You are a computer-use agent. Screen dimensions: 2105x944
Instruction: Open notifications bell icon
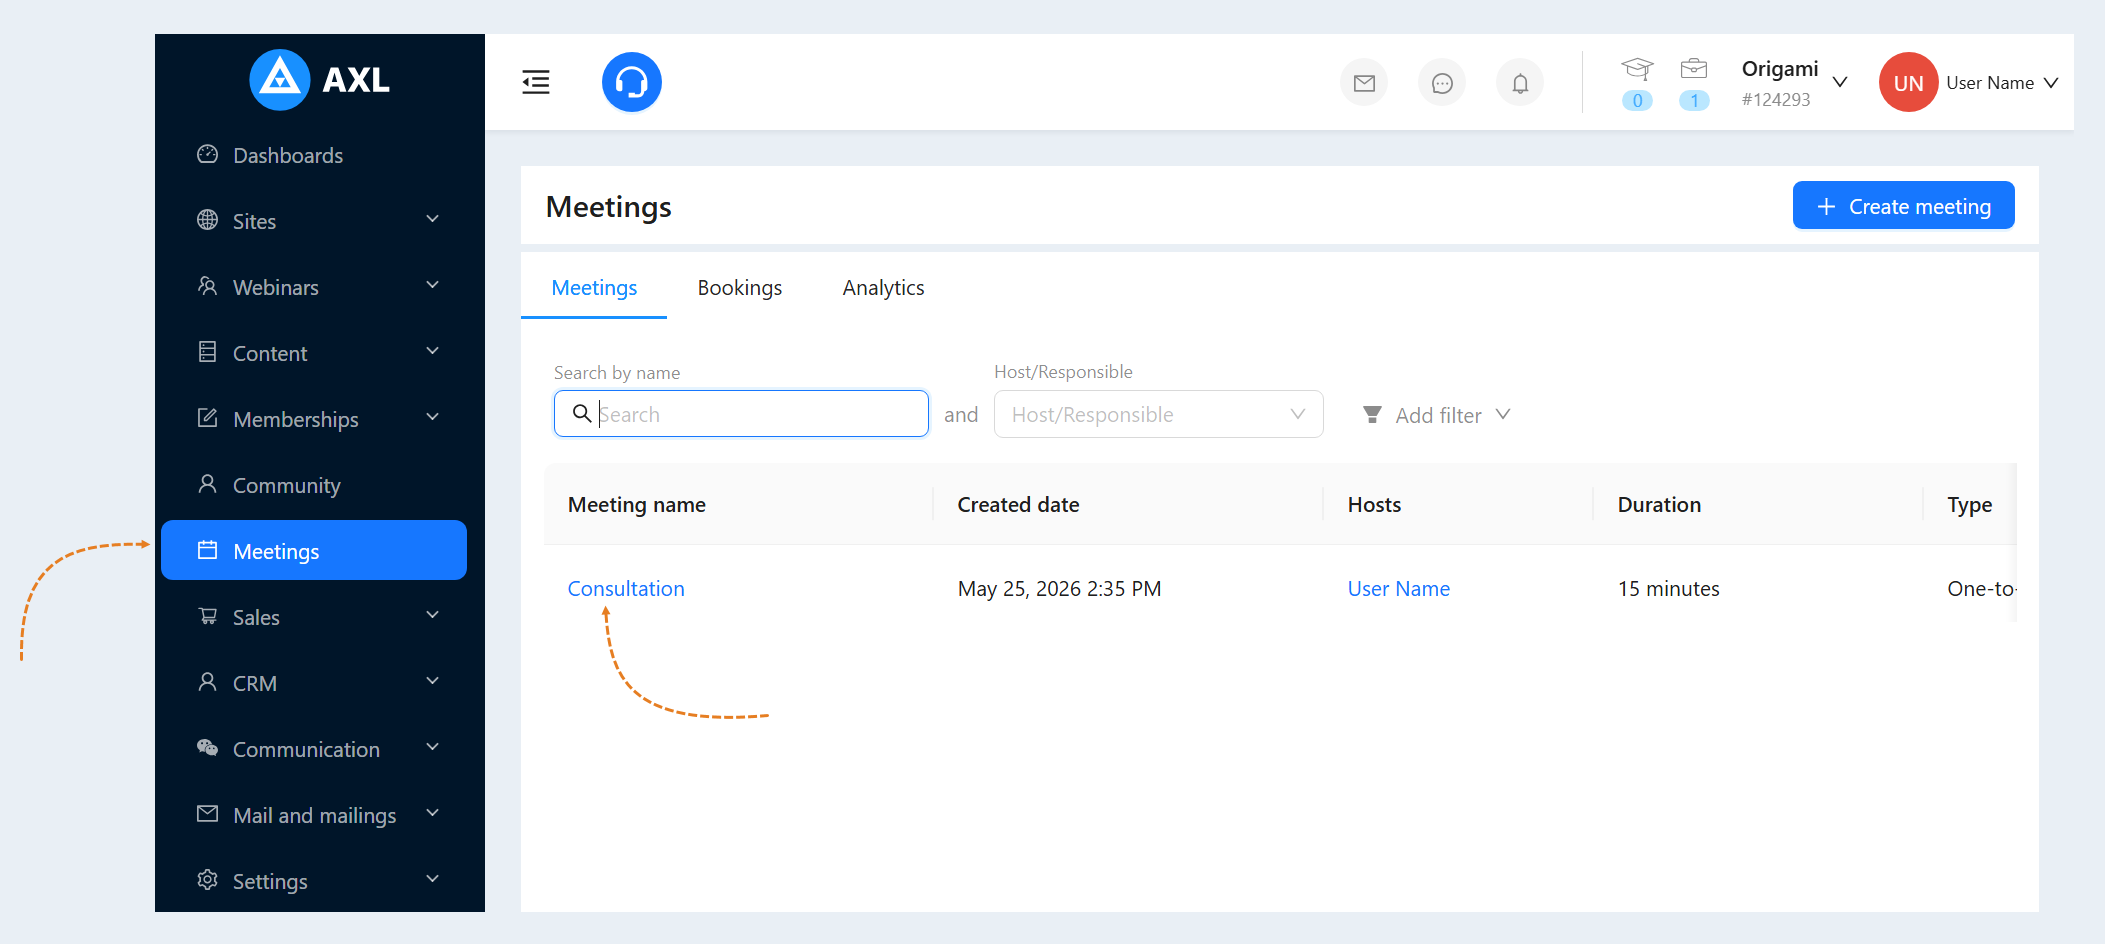pyautogui.click(x=1520, y=83)
